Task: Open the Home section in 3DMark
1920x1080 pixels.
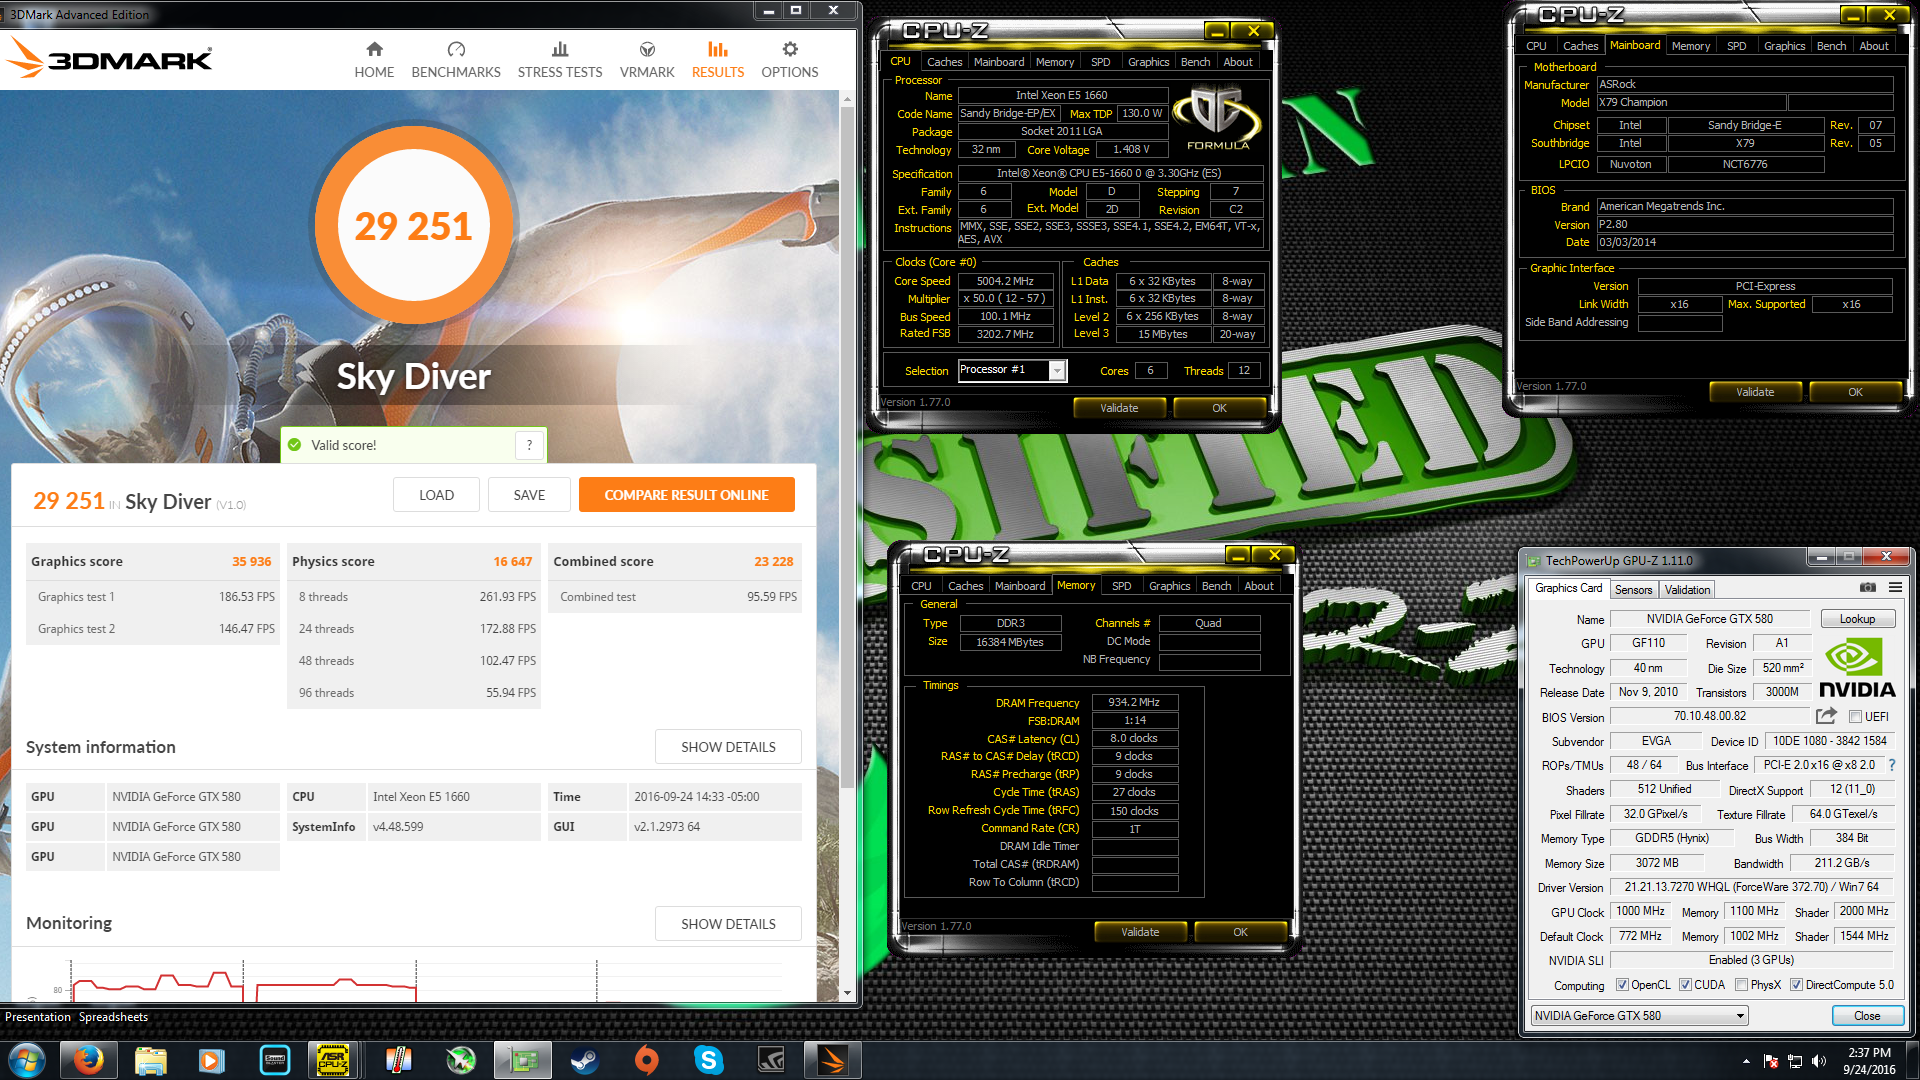Action: click(374, 60)
